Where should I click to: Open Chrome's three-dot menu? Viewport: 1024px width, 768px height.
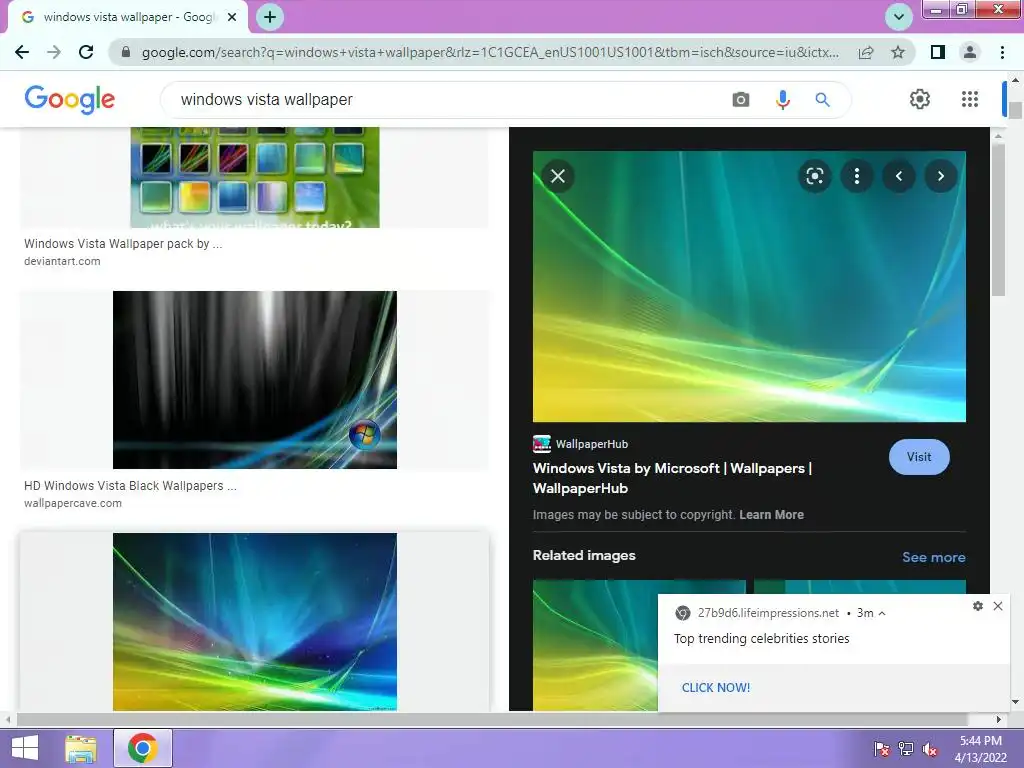click(x=1002, y=52)
